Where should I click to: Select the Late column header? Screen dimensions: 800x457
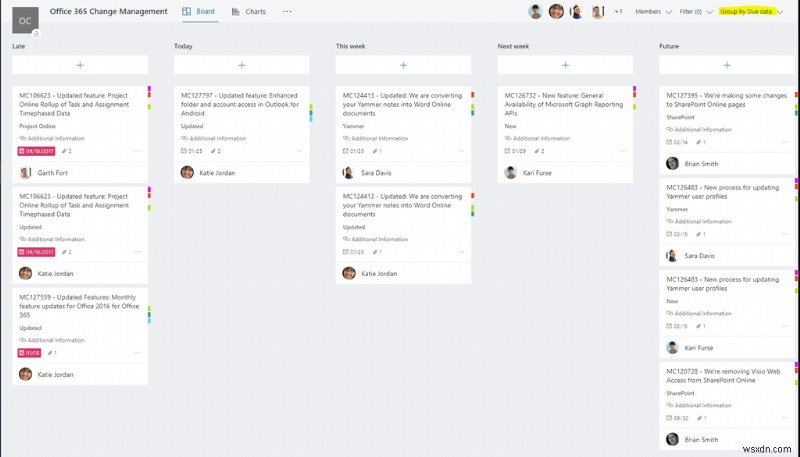19,46
